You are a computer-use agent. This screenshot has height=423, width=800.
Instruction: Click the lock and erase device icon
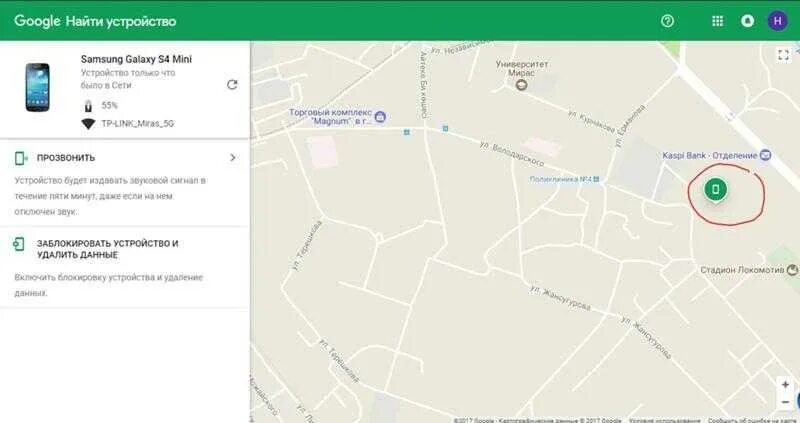pos(19,244)
